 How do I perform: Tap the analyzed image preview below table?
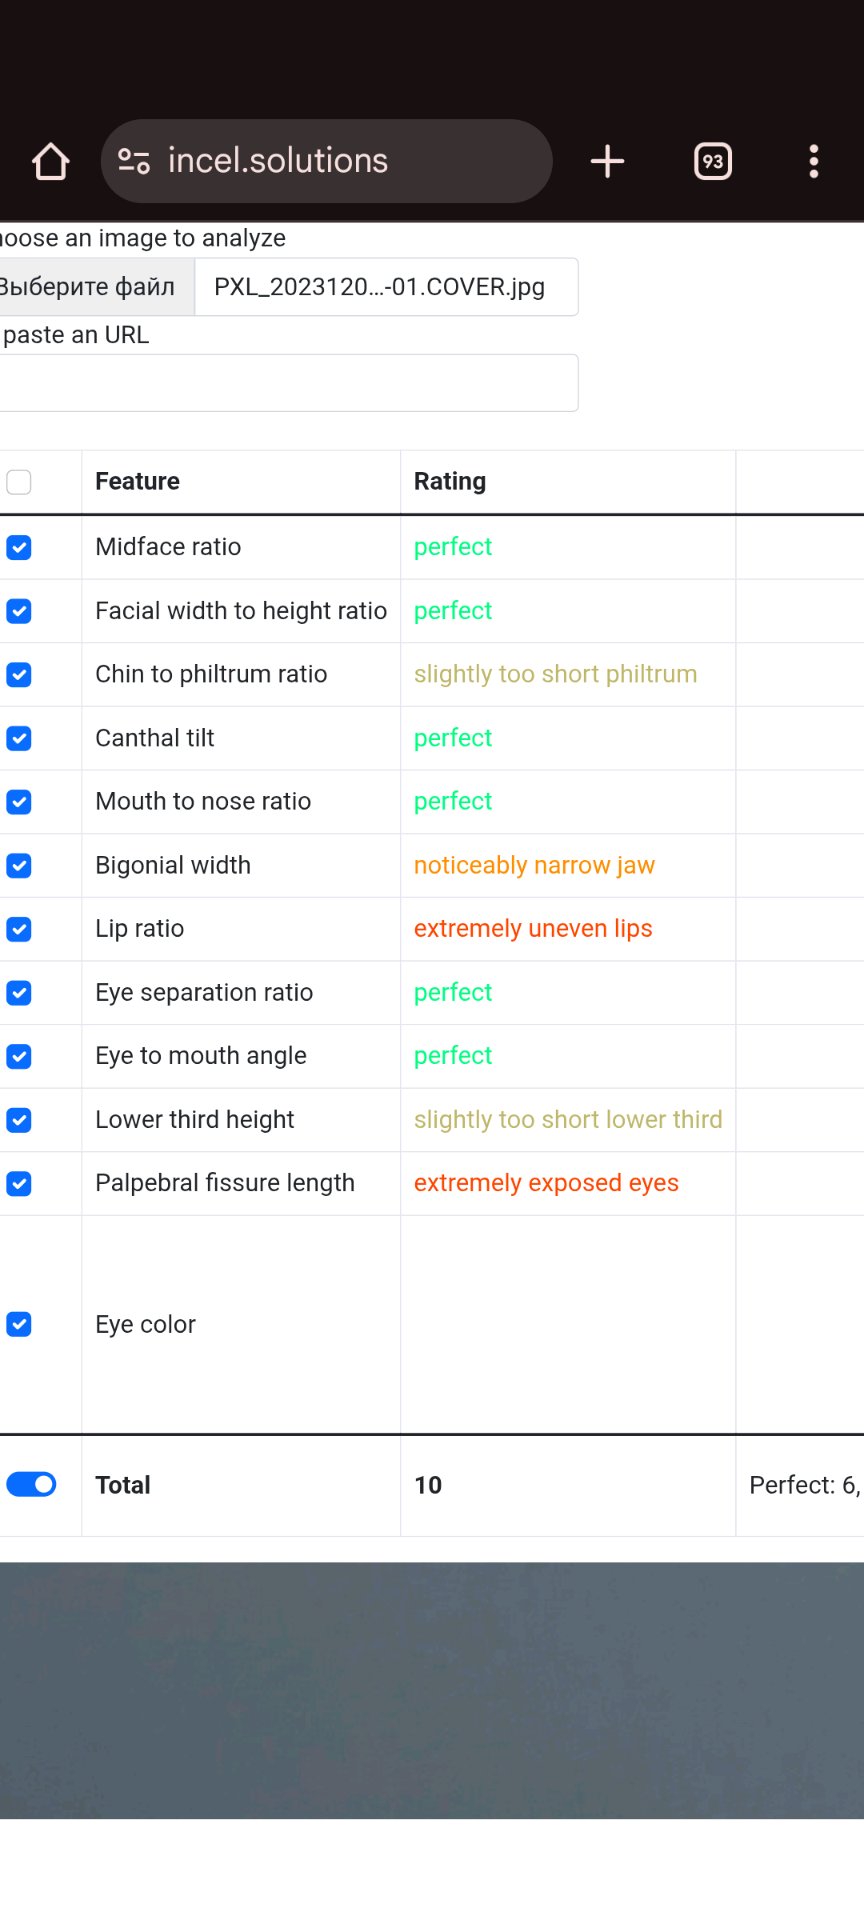(x=432, y=1690)
